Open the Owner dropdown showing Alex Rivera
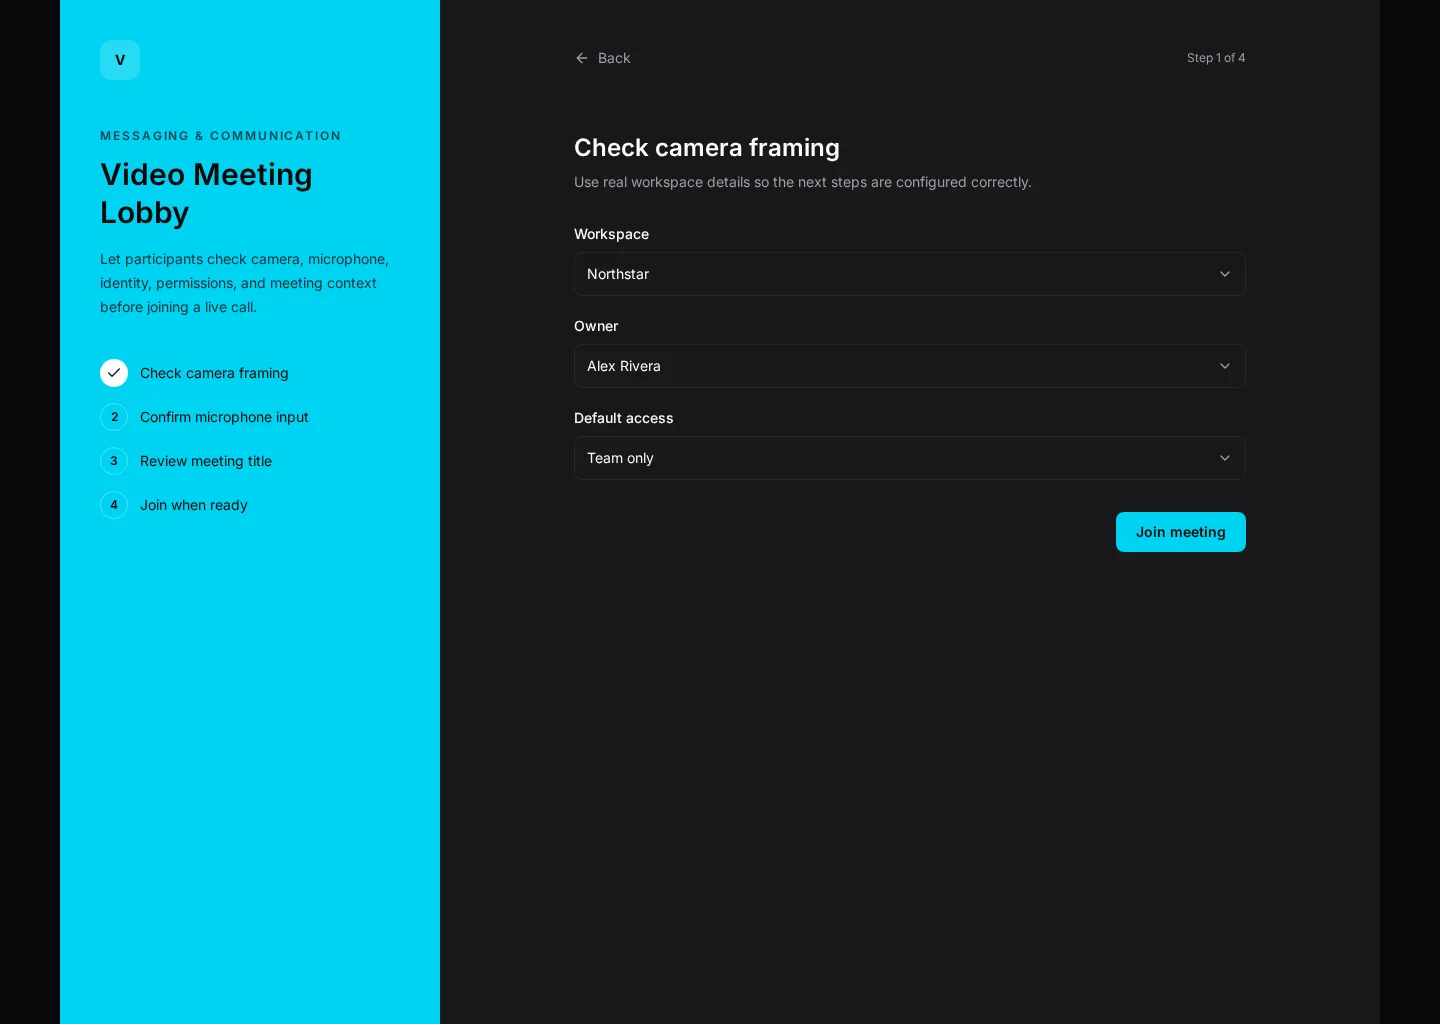 tap(910, 366)
